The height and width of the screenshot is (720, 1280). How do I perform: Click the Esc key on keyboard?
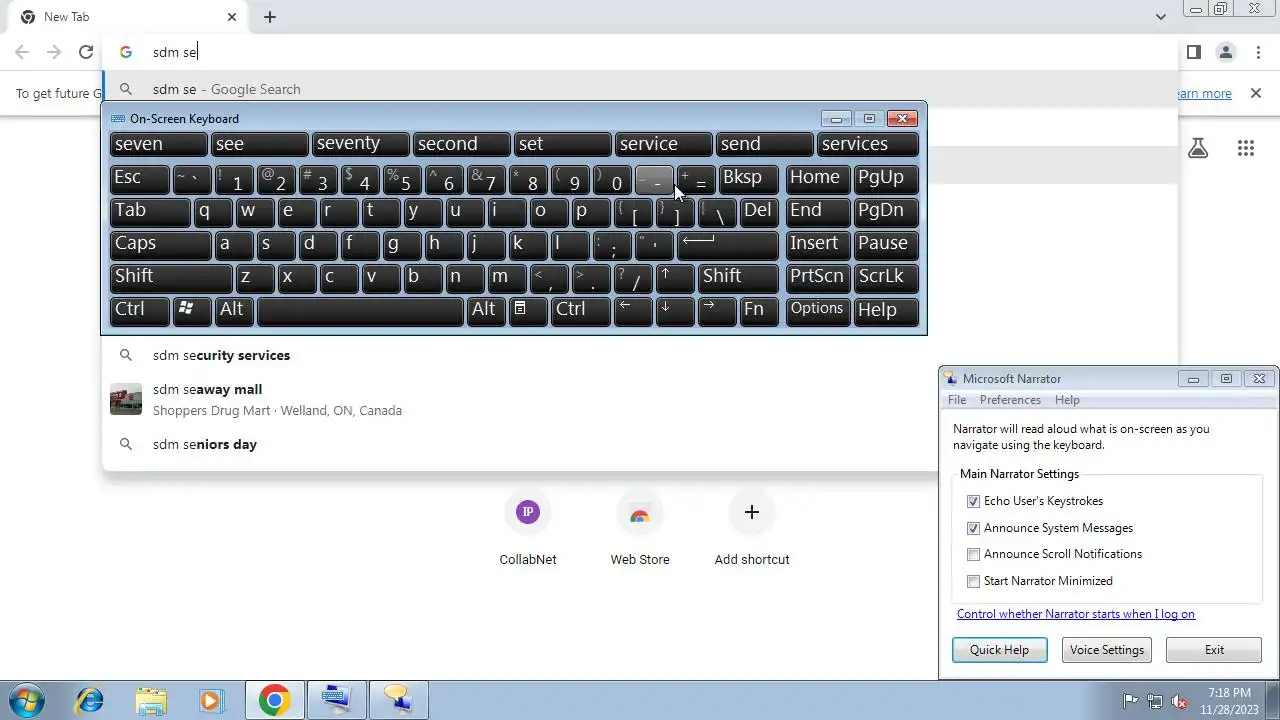coord(139,178)
